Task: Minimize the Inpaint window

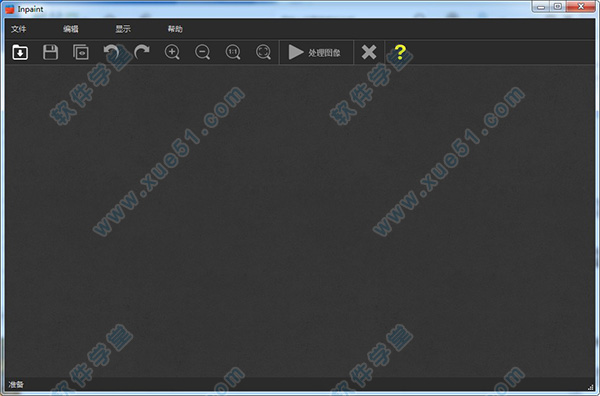Action: point(541,7)
